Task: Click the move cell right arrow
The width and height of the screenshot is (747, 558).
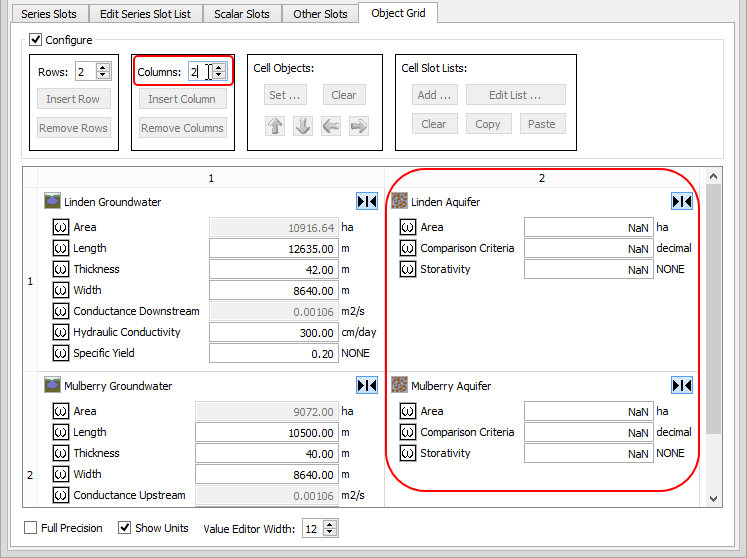Action: [358, 126]
